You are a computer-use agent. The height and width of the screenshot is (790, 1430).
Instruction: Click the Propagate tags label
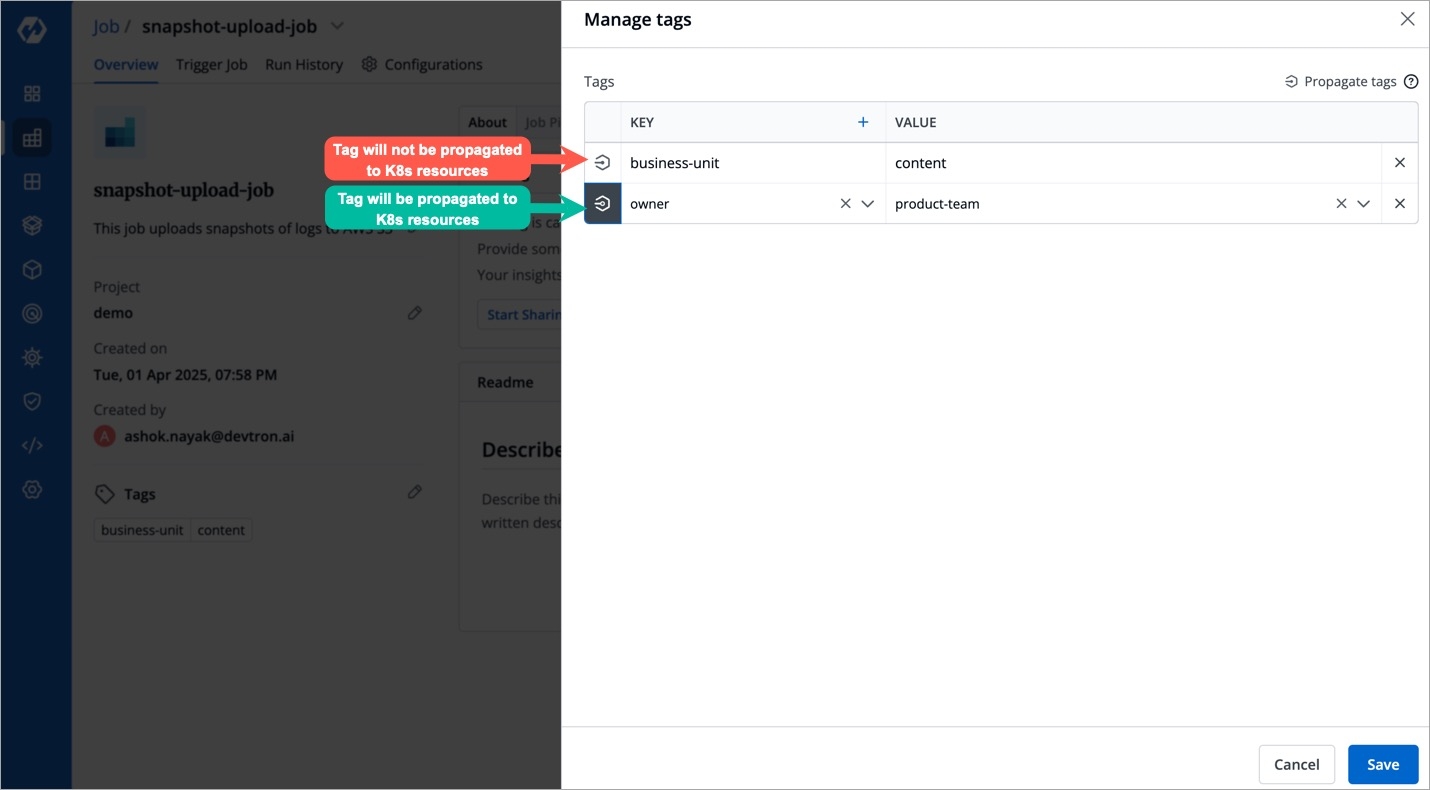(1350, 82)
